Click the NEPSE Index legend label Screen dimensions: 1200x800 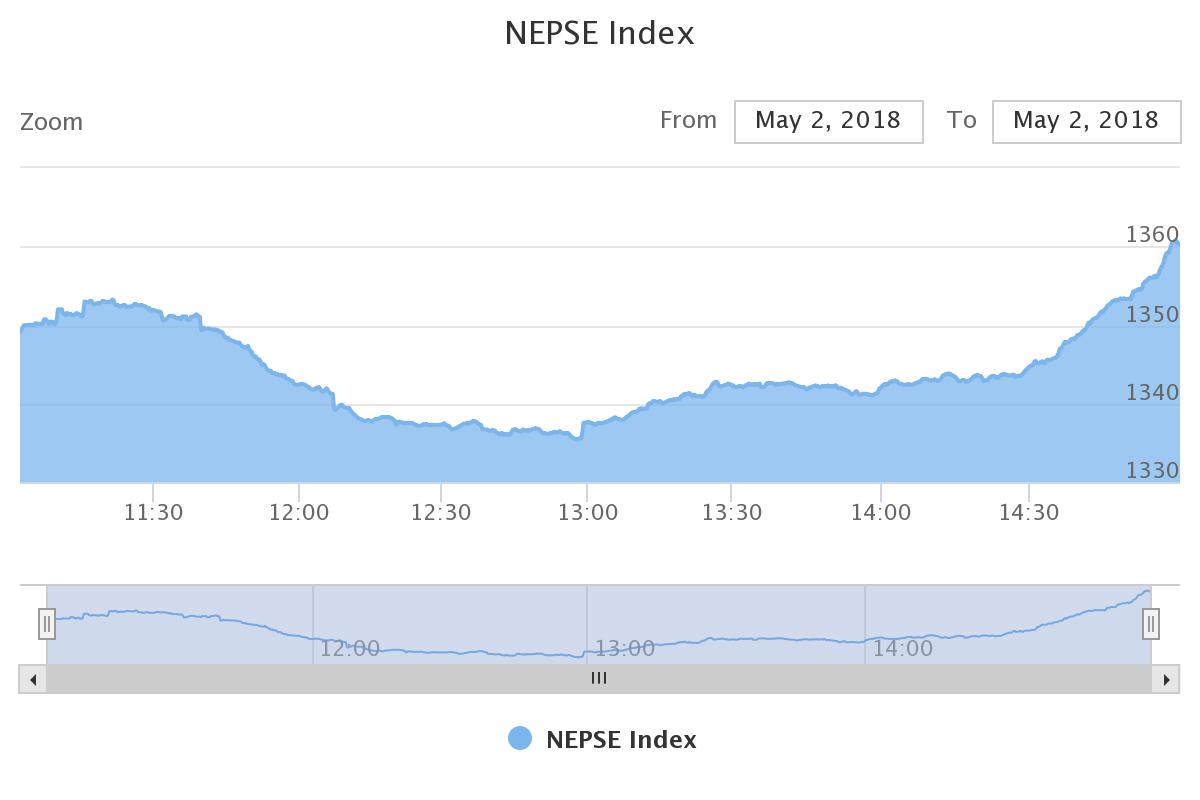click(621, 740)
